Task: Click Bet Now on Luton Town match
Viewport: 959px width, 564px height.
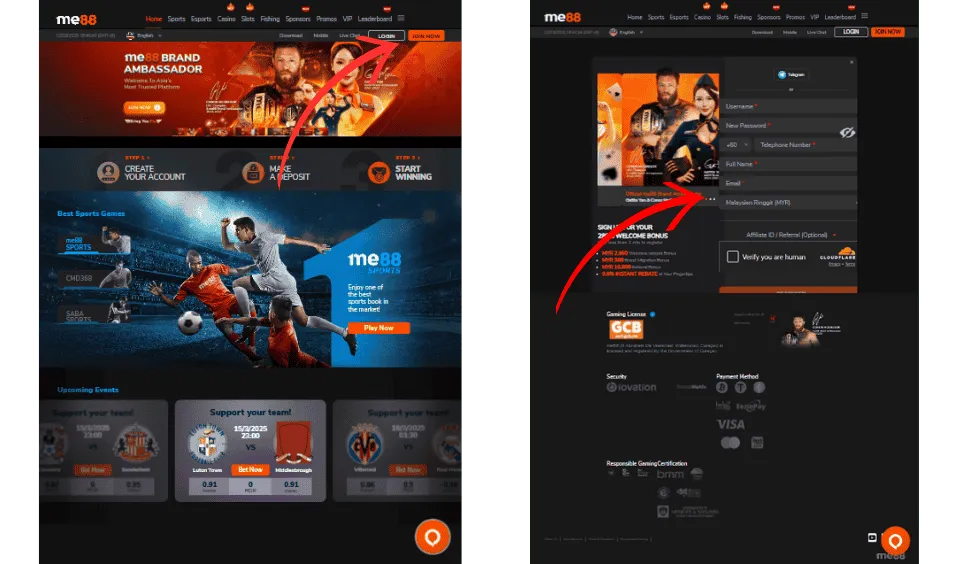Action: (250, 469)
